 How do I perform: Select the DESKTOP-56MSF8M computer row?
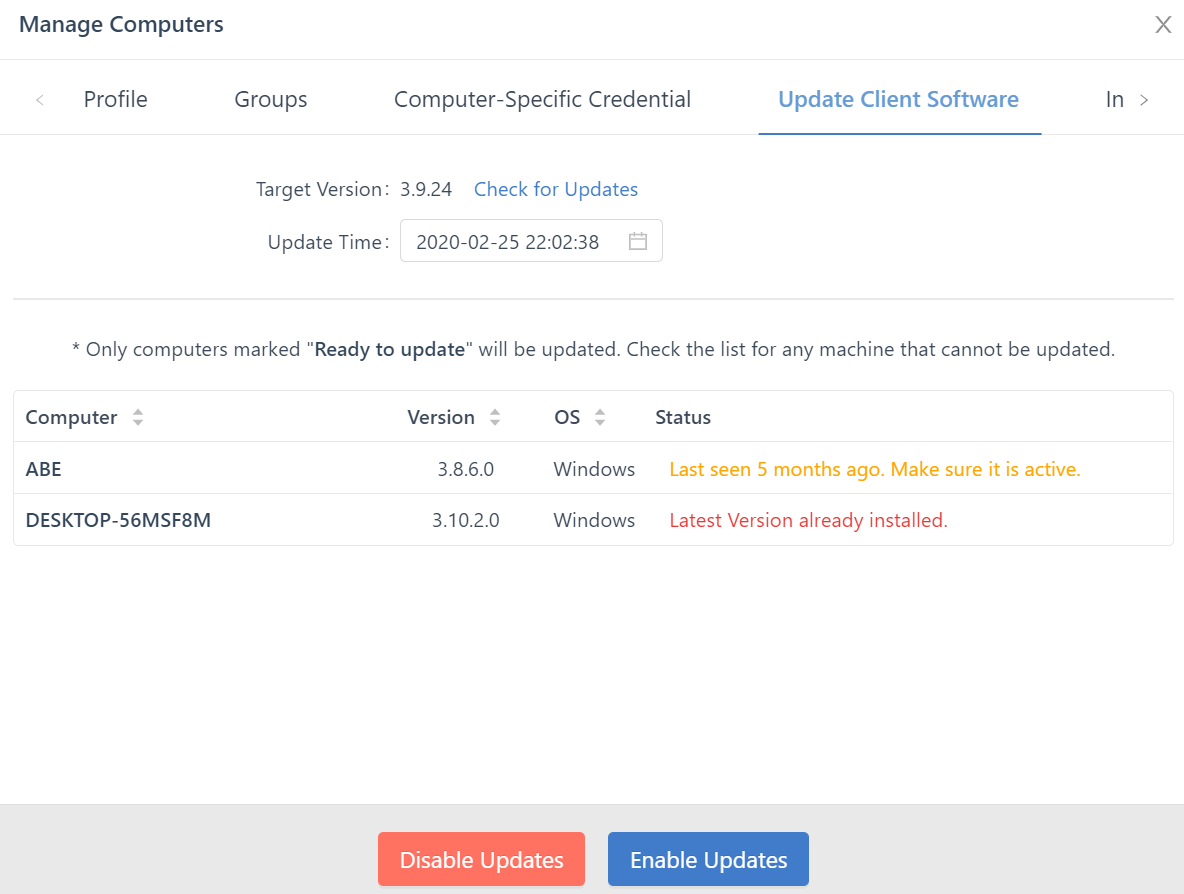pyautogui.click(x=118, y=520)
